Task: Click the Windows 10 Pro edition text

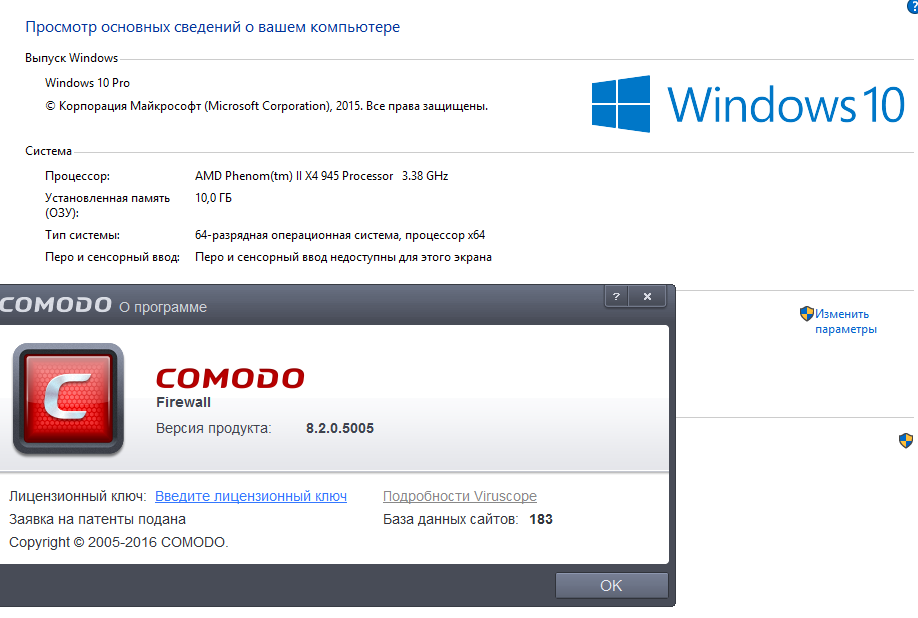Action: (x=87, y=83)
